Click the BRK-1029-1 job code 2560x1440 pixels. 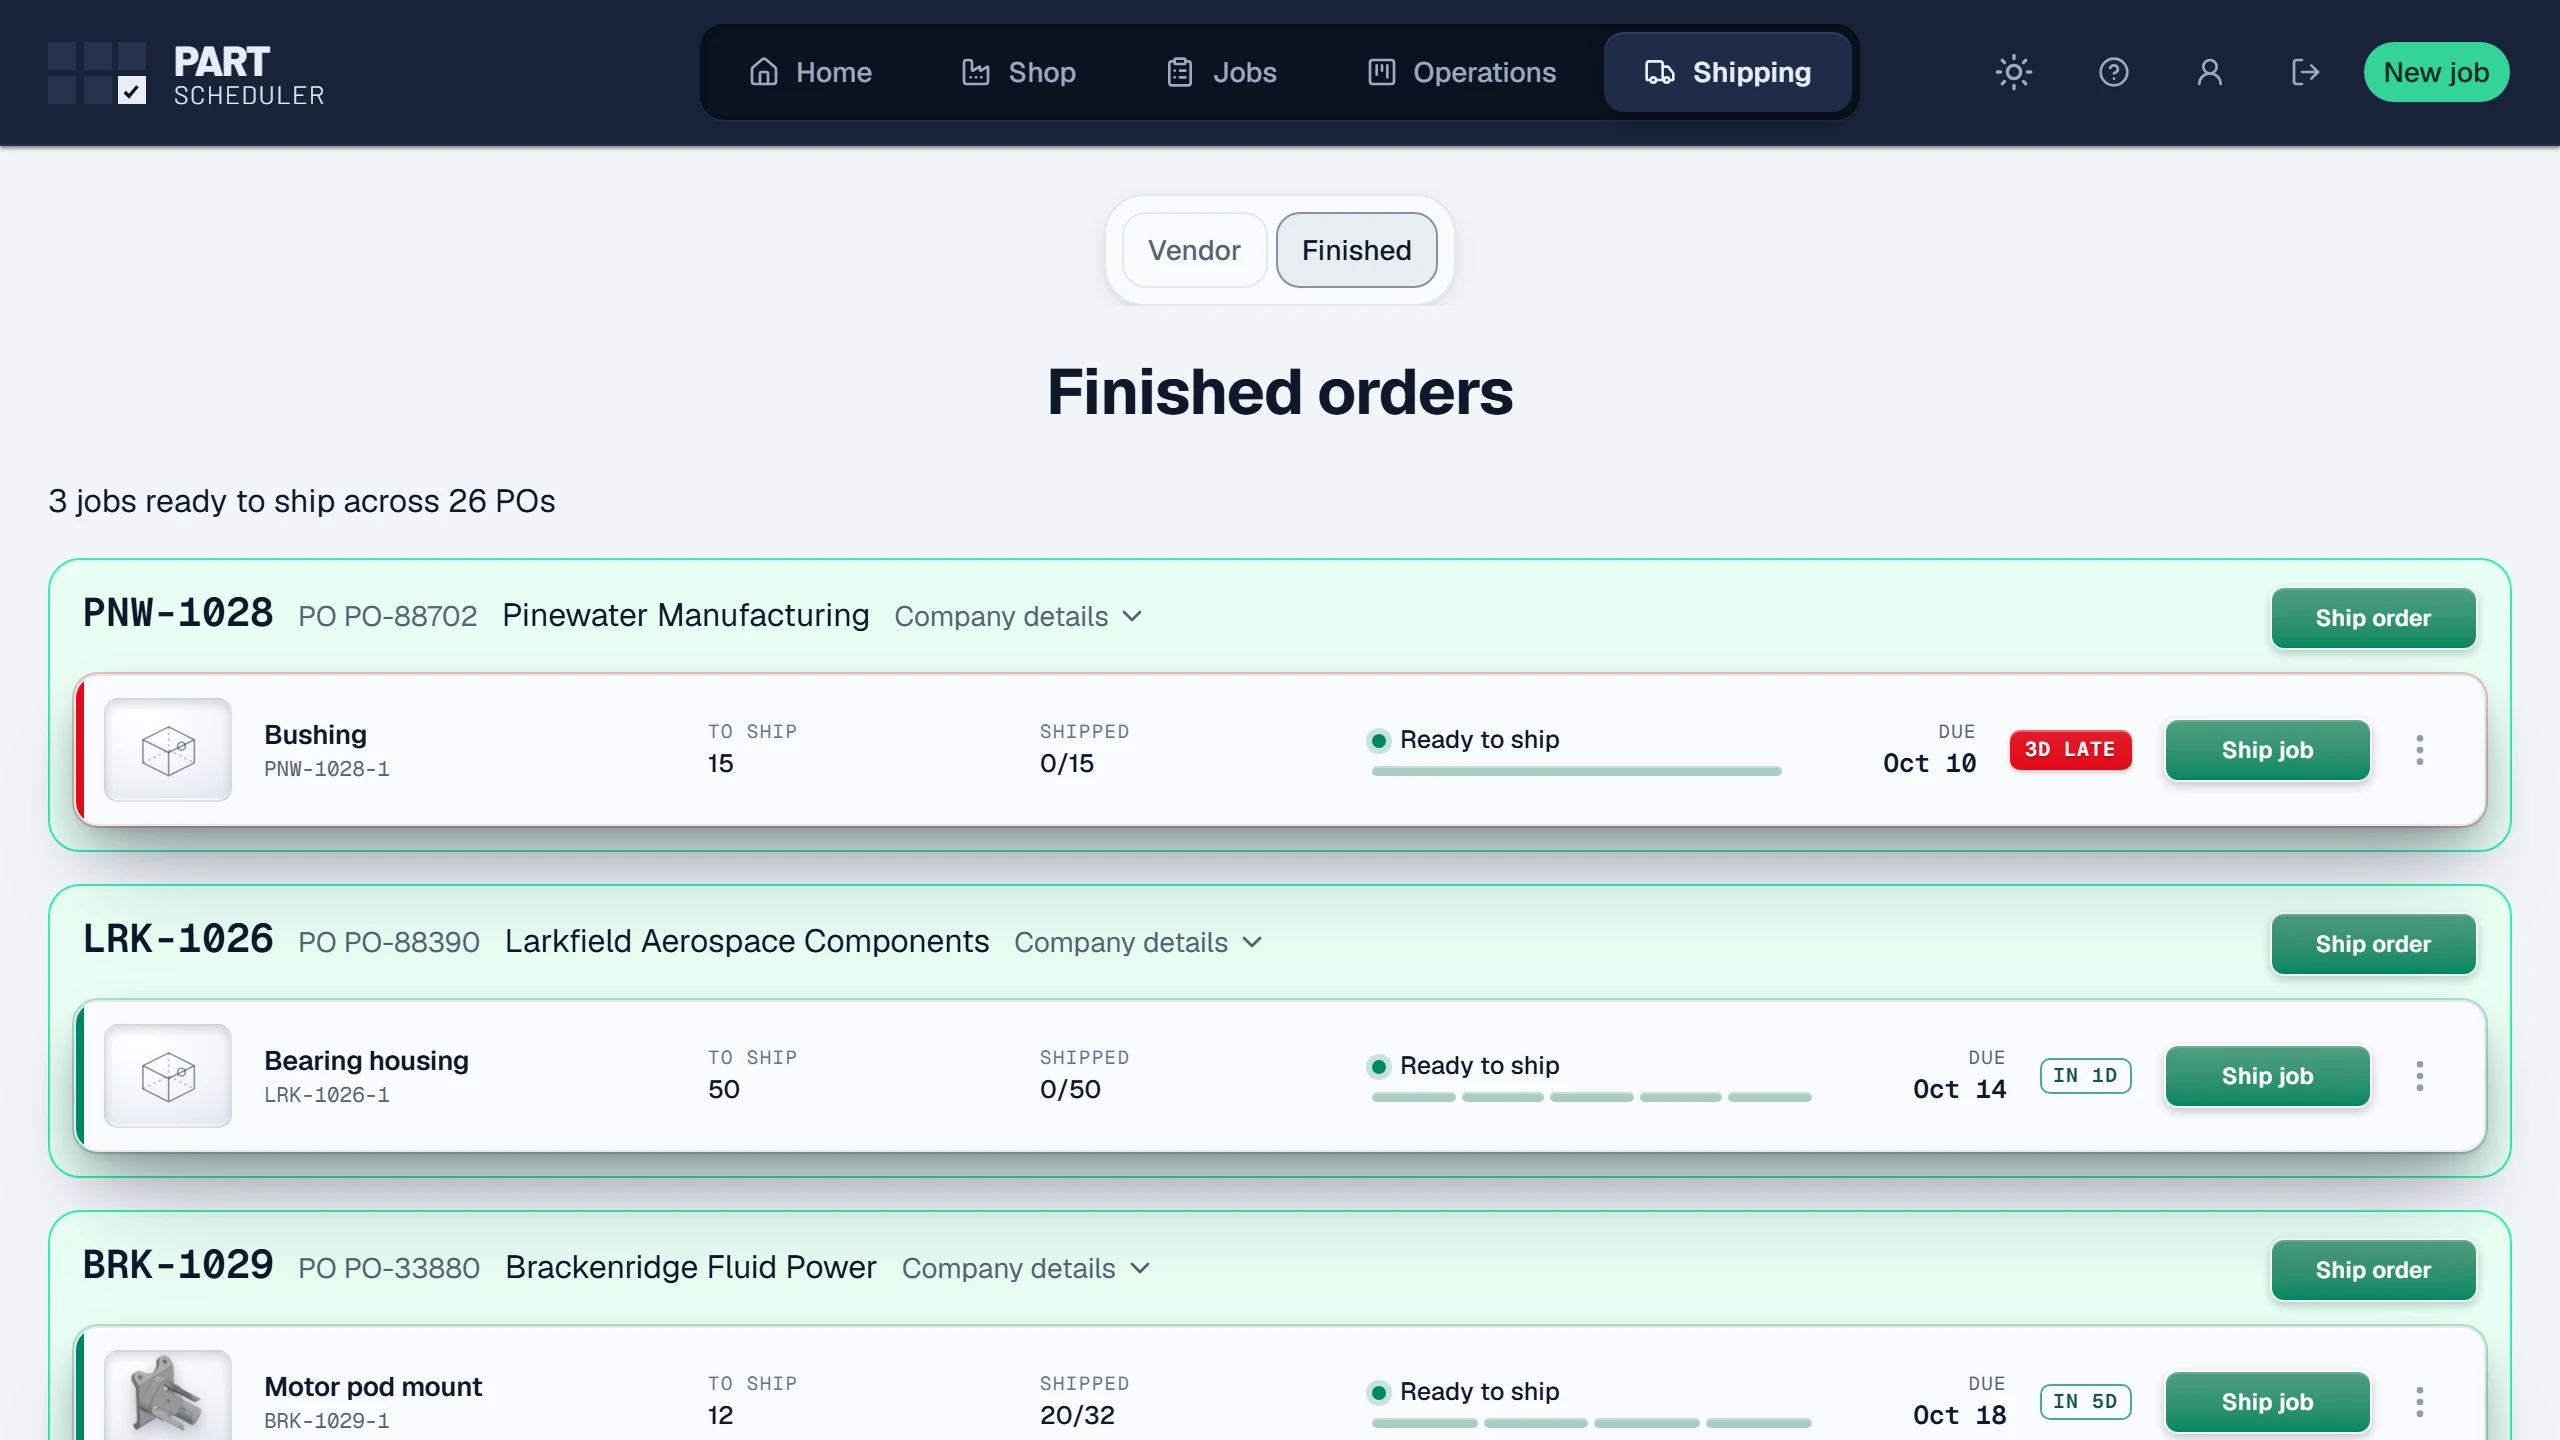pyautogui.click(x=327, y=1421)
